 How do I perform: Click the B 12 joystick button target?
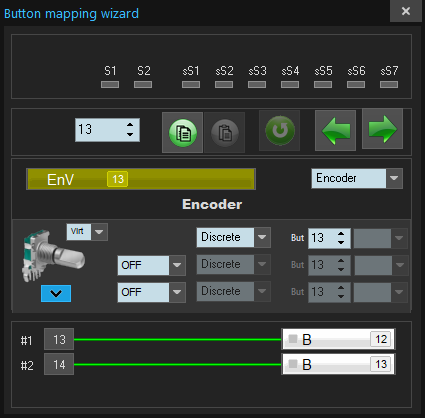339,339
